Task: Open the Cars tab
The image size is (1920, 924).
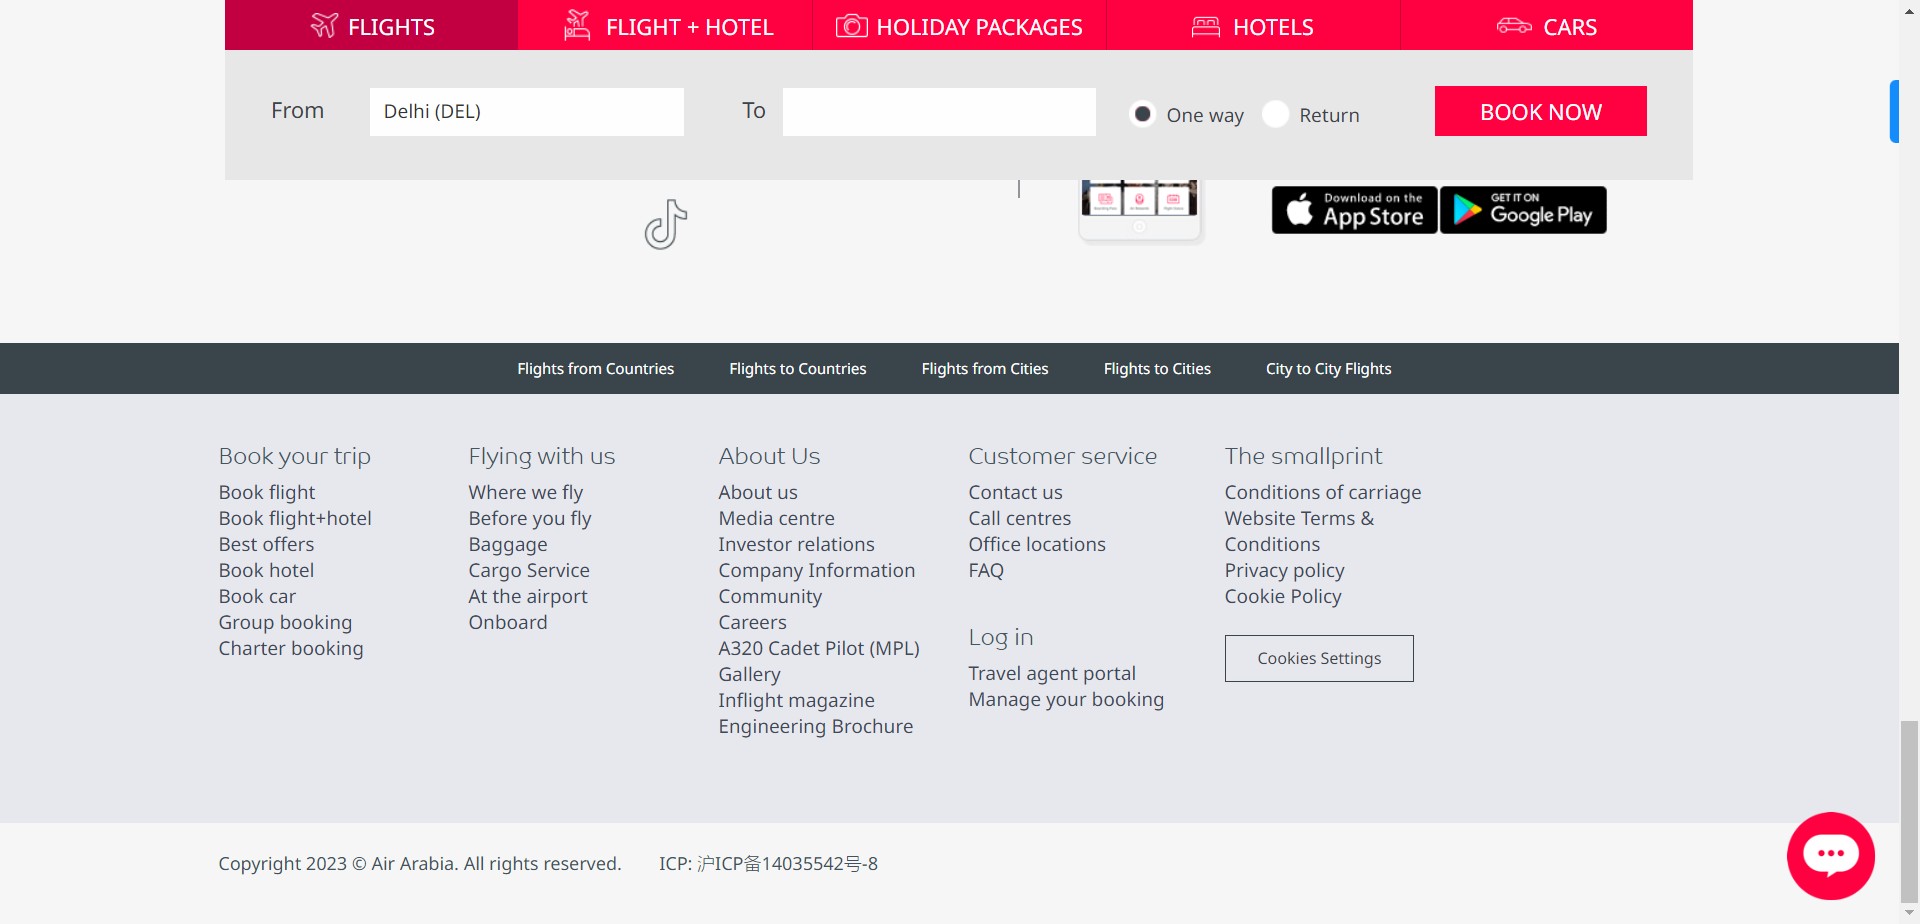Action: (x=1546, y=26)
